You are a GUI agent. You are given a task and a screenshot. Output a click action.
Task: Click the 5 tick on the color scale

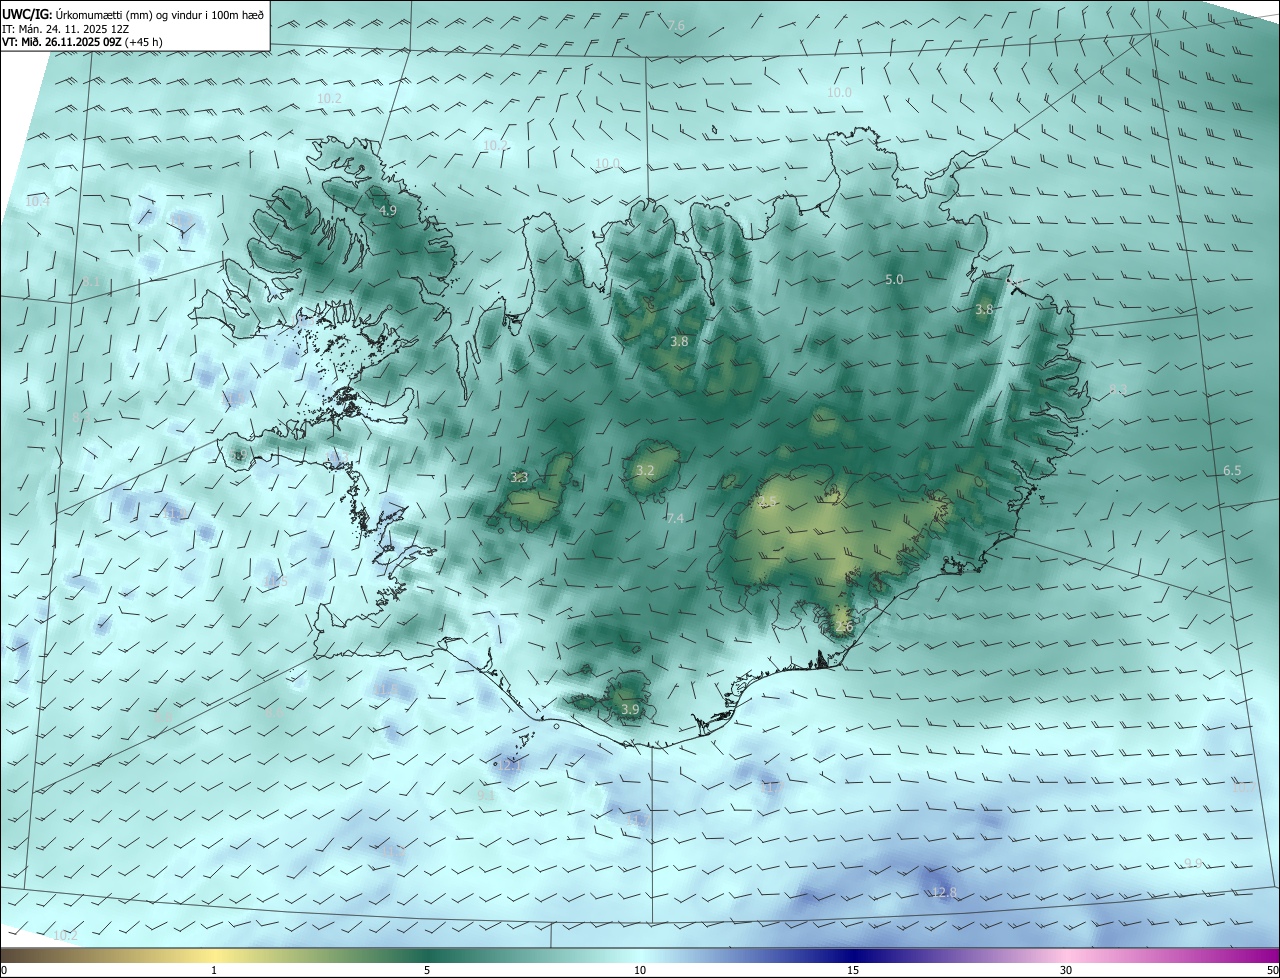point(427,970)
